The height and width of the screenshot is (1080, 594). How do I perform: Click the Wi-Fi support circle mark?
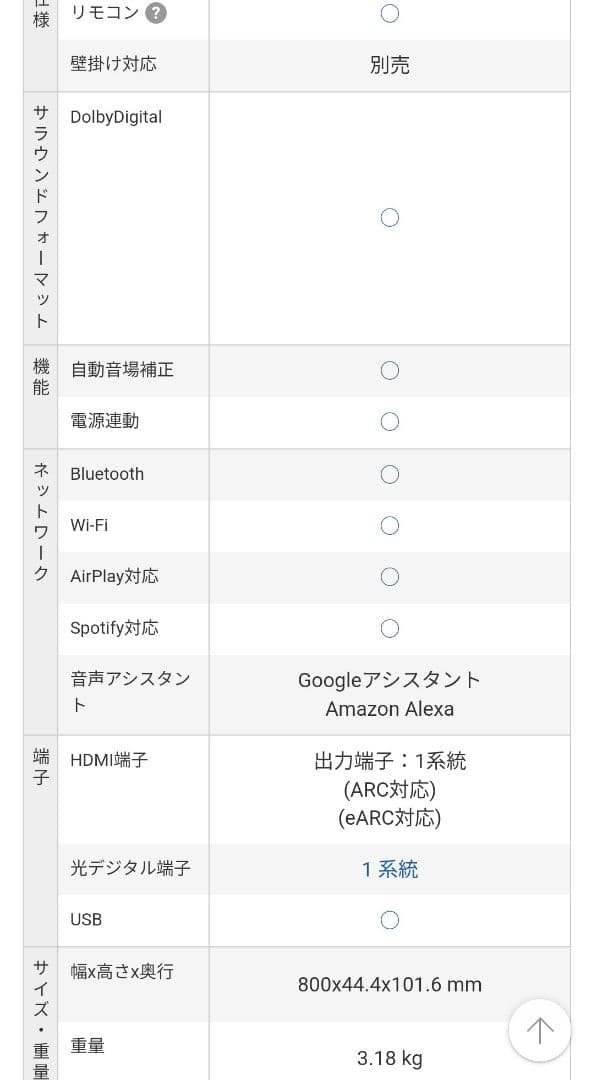tap(389, 525)
